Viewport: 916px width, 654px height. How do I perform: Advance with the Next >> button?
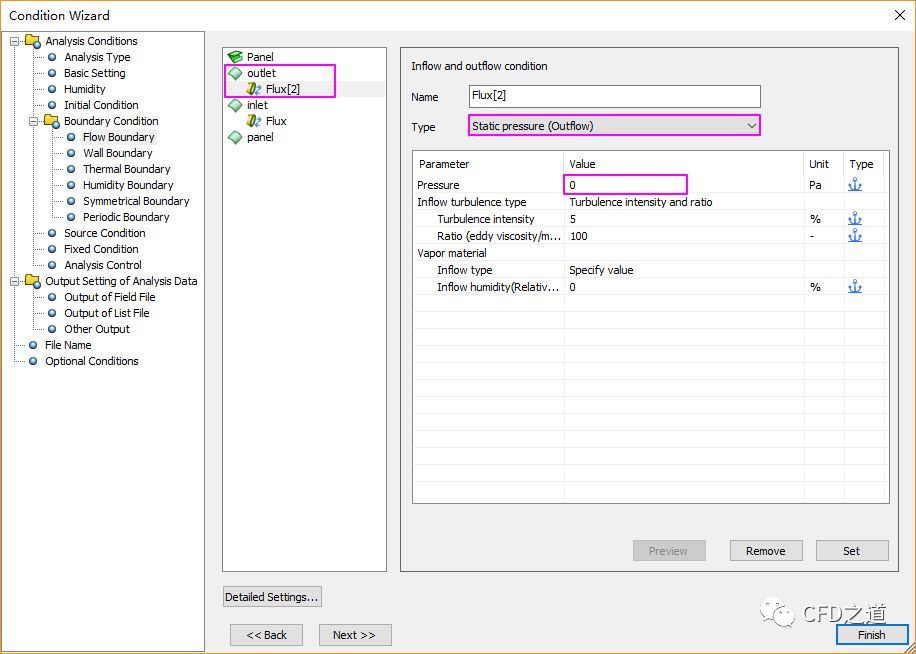(355, 635)
